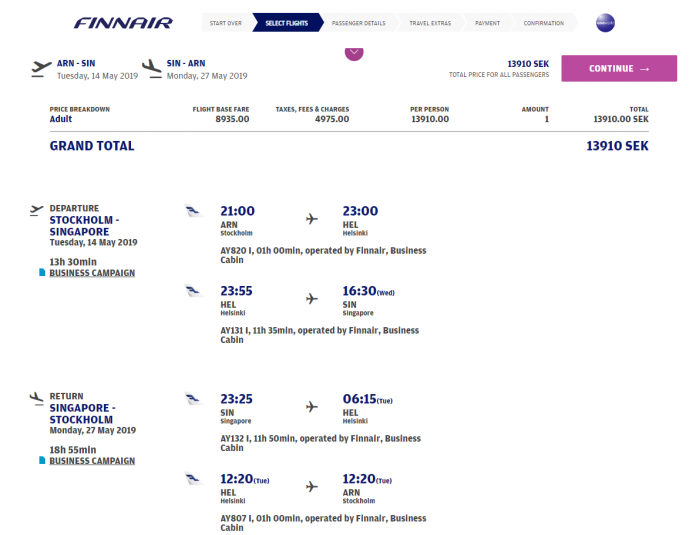Image resolution: width=696 pixels, height=535 pixels.
Task: Click the SIN - ARN return summary
Action: [x=207, y=69]
